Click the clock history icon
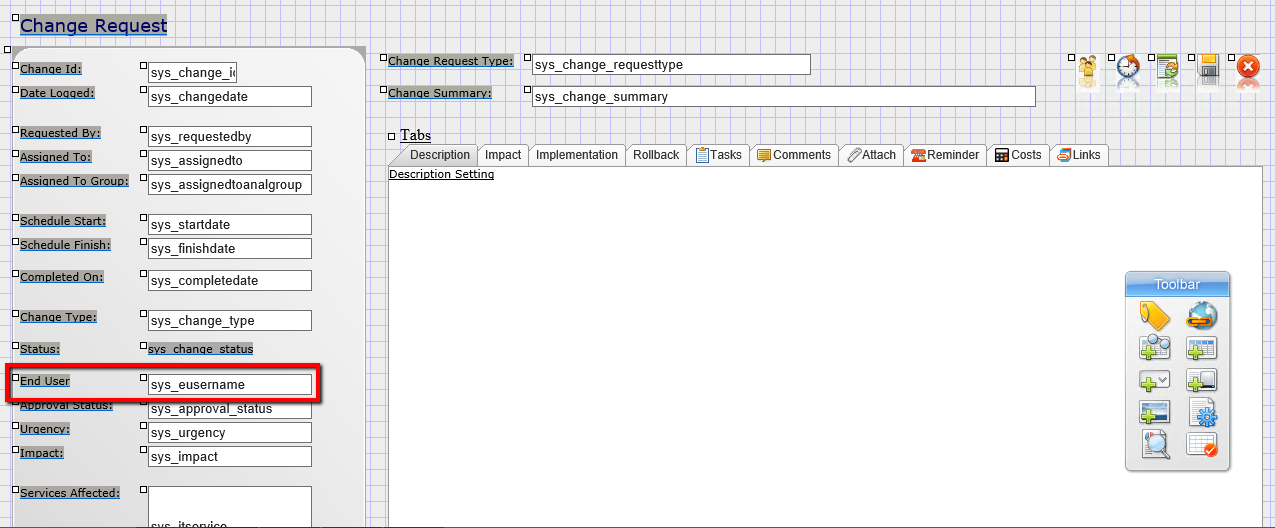1275x528 pixels. pyautogui.click(x=1128, y=69)
